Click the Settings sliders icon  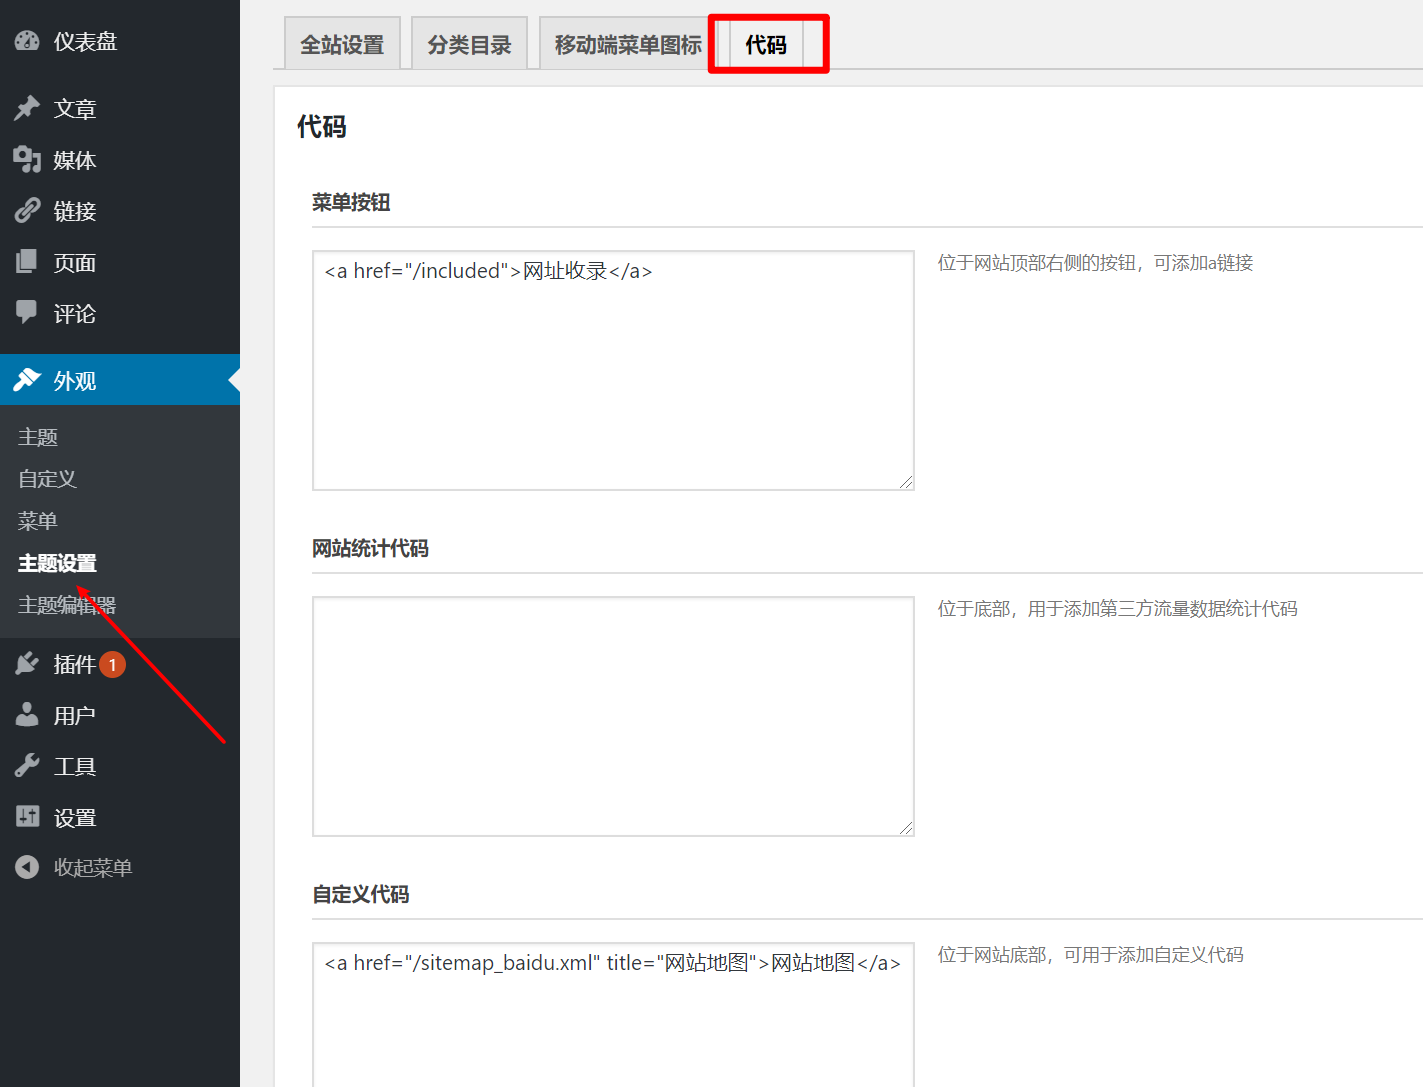coord(27,817)
